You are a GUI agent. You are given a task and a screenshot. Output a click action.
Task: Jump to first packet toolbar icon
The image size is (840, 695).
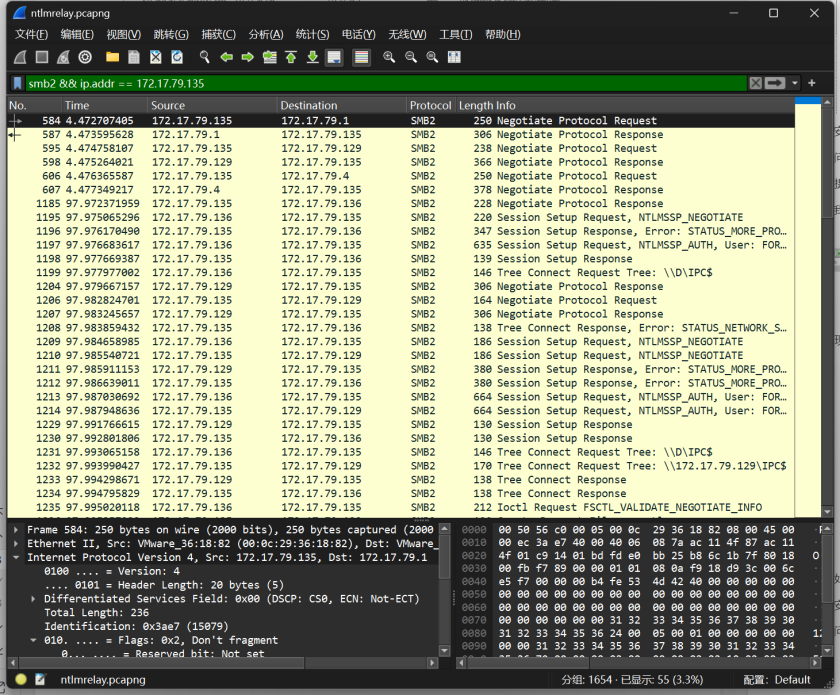tap(291, 58)
